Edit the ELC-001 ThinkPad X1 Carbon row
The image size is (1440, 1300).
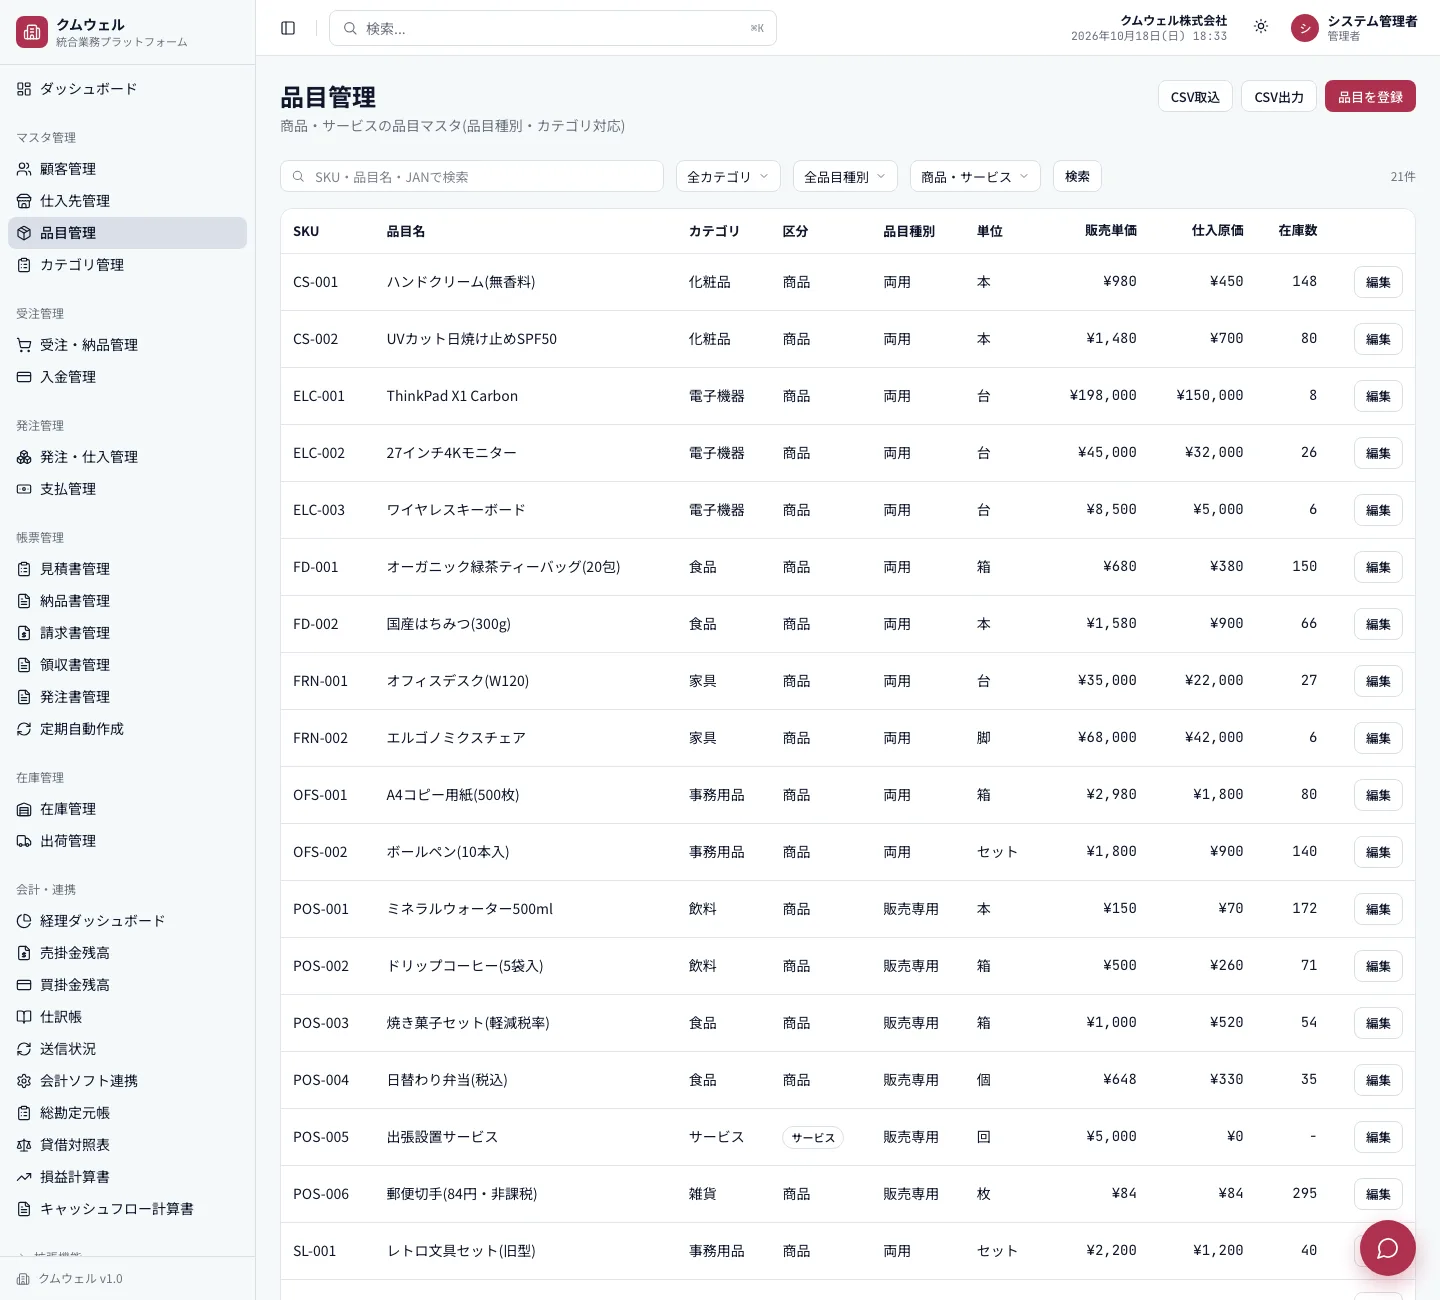[1378, 396]
